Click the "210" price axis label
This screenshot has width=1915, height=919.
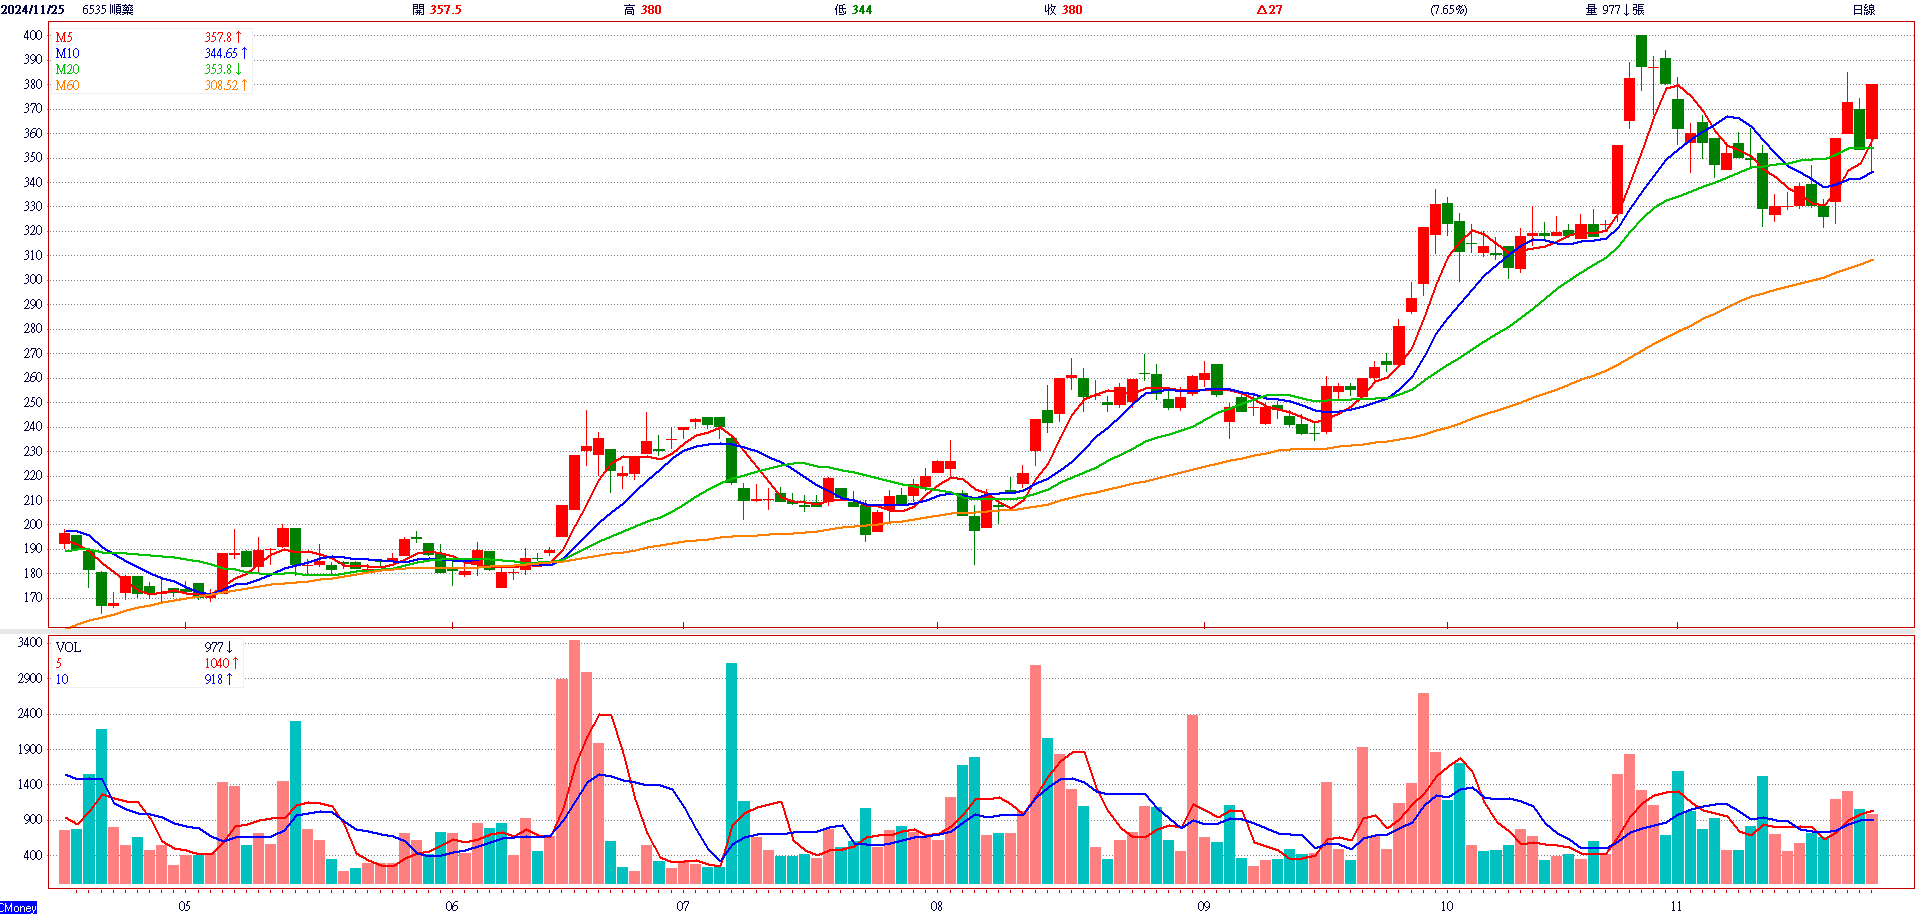33,500
